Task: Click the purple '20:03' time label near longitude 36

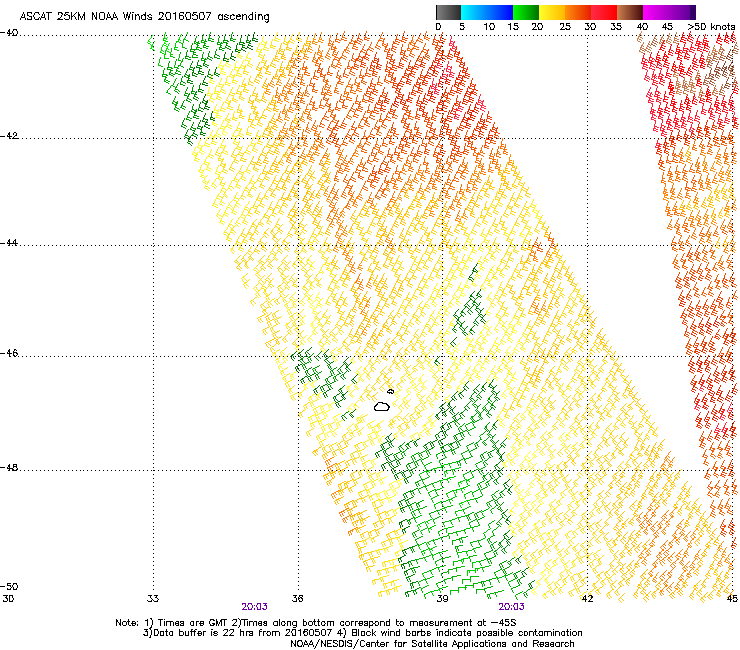Action: pos(254,607)
